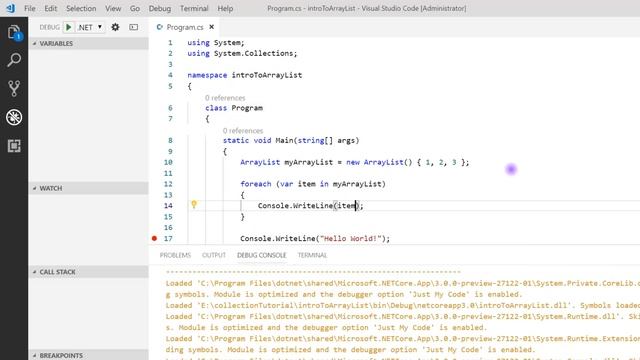640x360 pixels.
Task: Collapse the BREAKPOINTS section
Action: (x=89, y=355)
